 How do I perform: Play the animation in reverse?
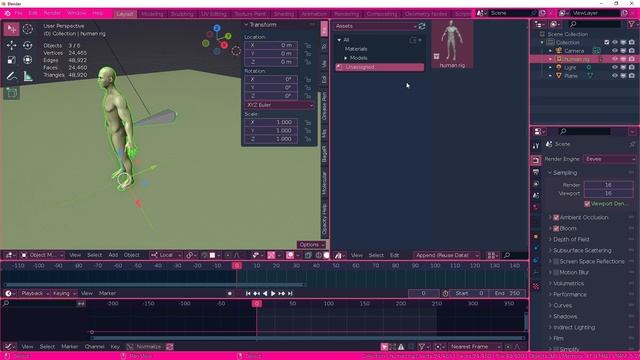pos(265,293)
